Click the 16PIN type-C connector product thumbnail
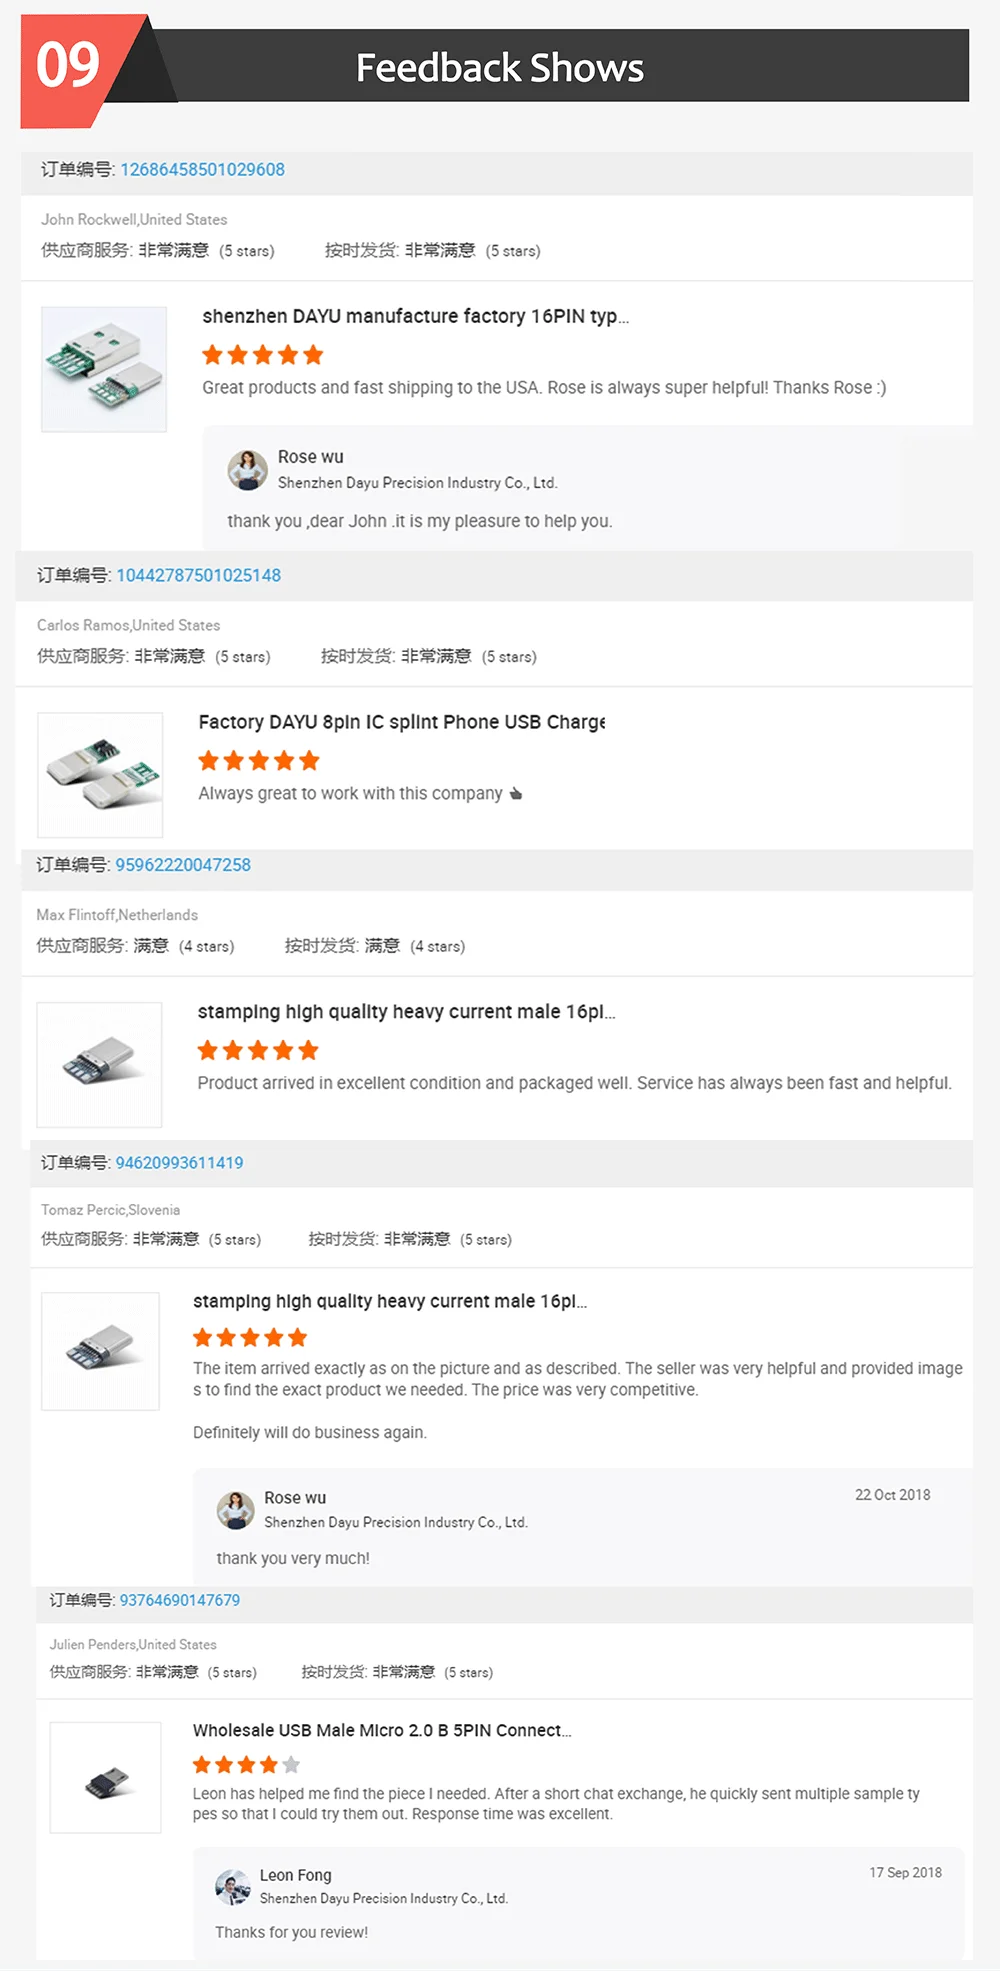The width and height of the screenshot is (1000, 1971). (x=104, y=369)
